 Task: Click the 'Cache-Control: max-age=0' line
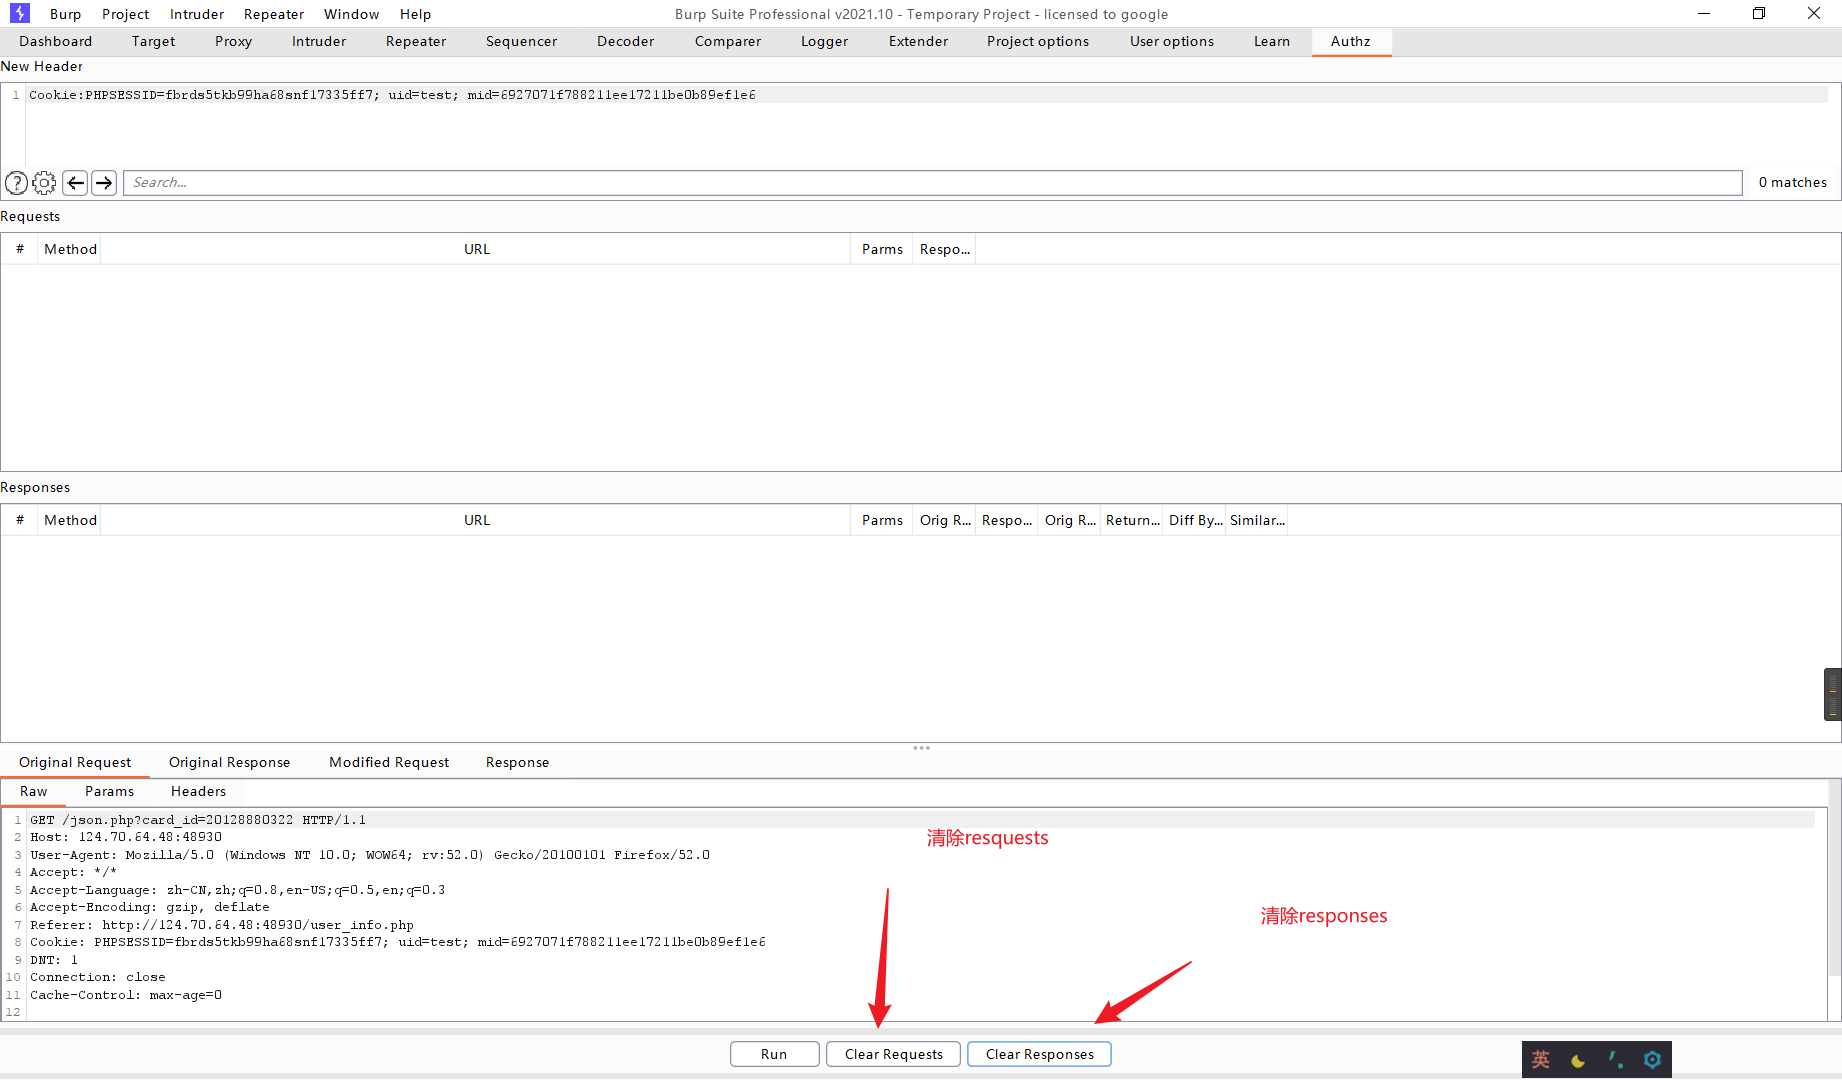click(126, 995)
